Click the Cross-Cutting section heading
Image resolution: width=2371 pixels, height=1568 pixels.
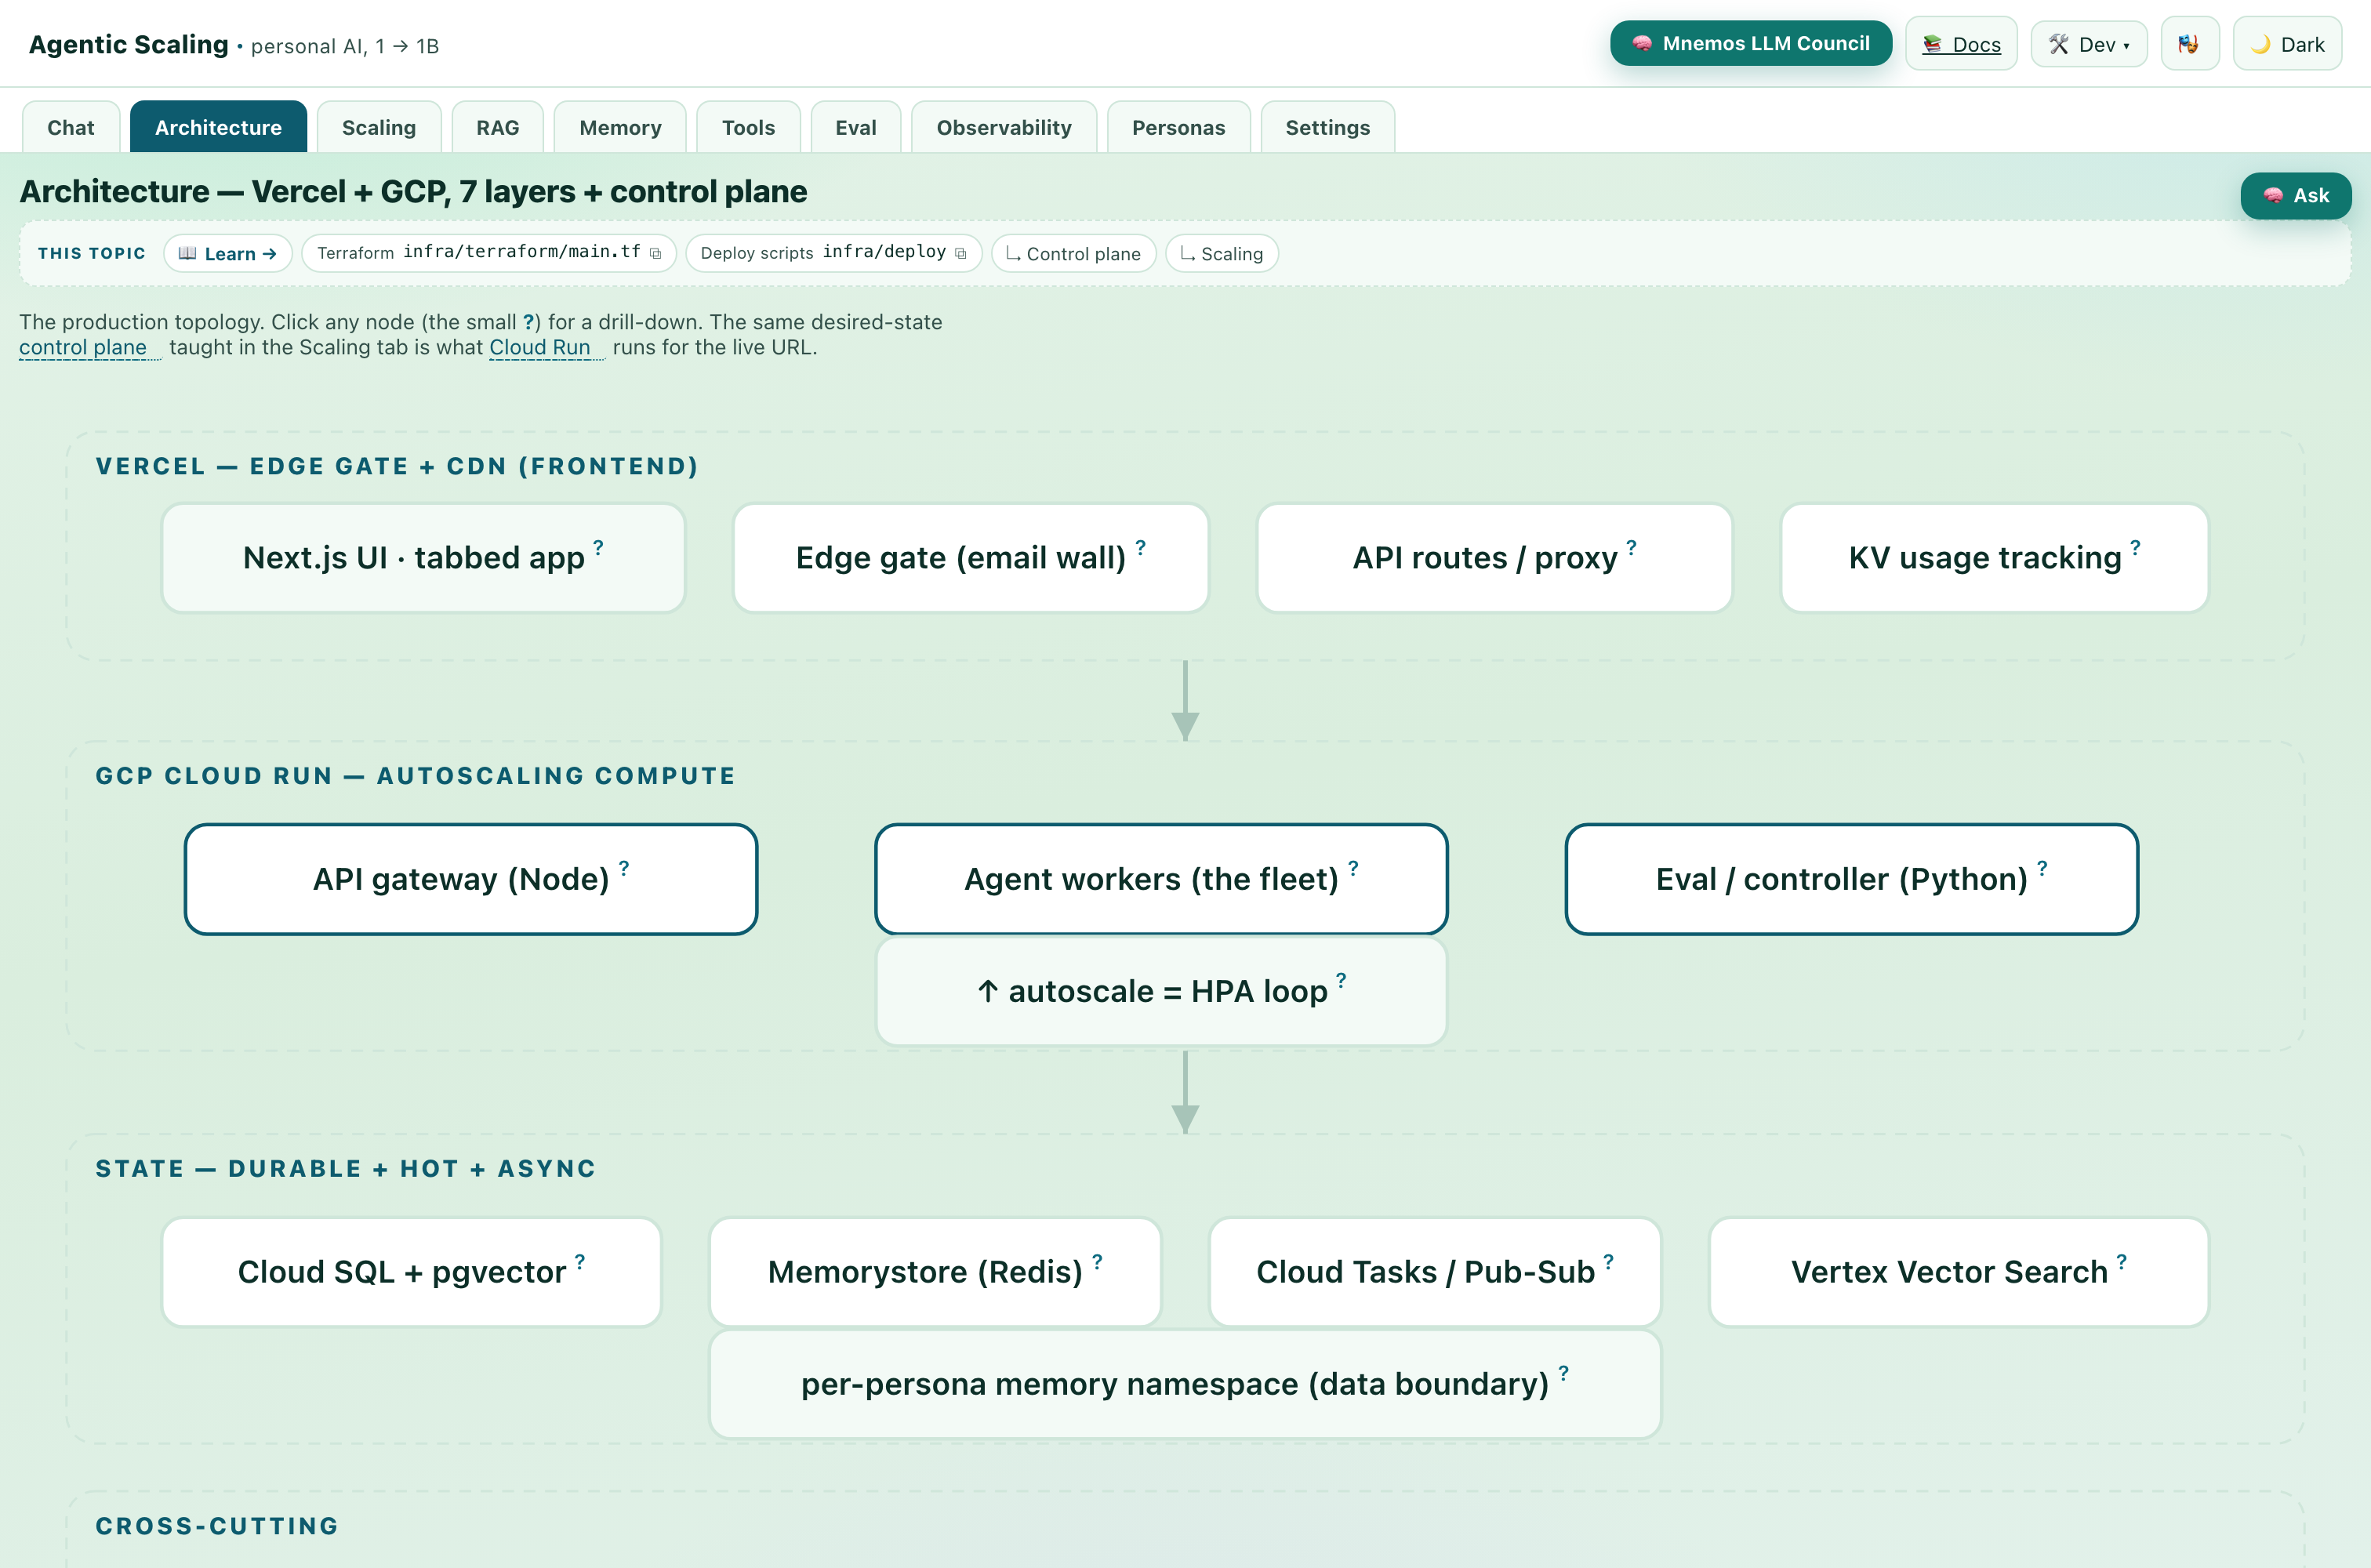pyautogui.click(x=217, y=1526)
